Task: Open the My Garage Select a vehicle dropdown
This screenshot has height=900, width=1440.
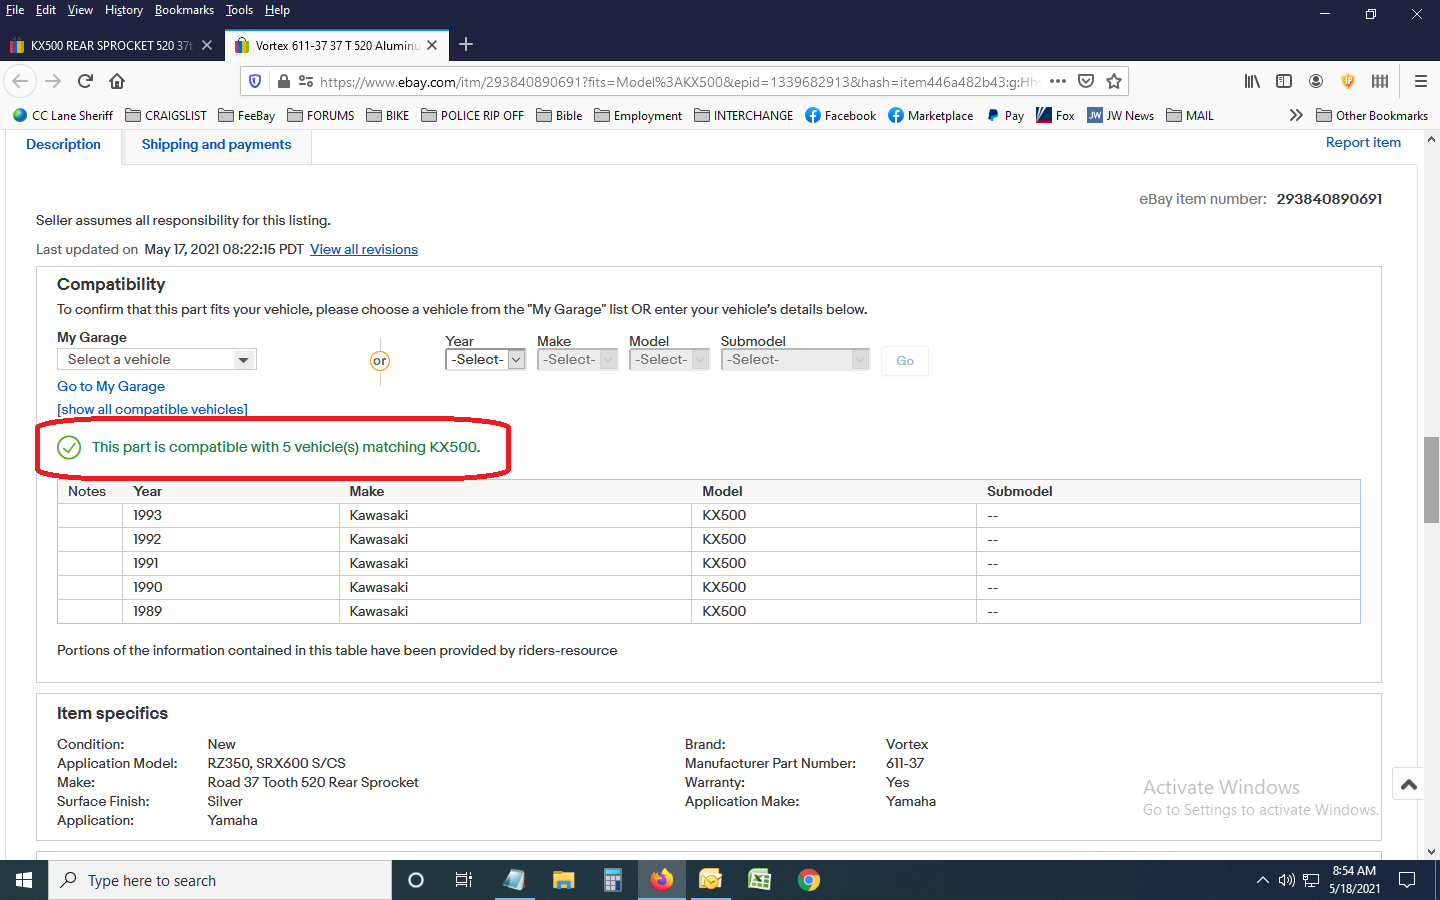Action: tap(157, 360)
